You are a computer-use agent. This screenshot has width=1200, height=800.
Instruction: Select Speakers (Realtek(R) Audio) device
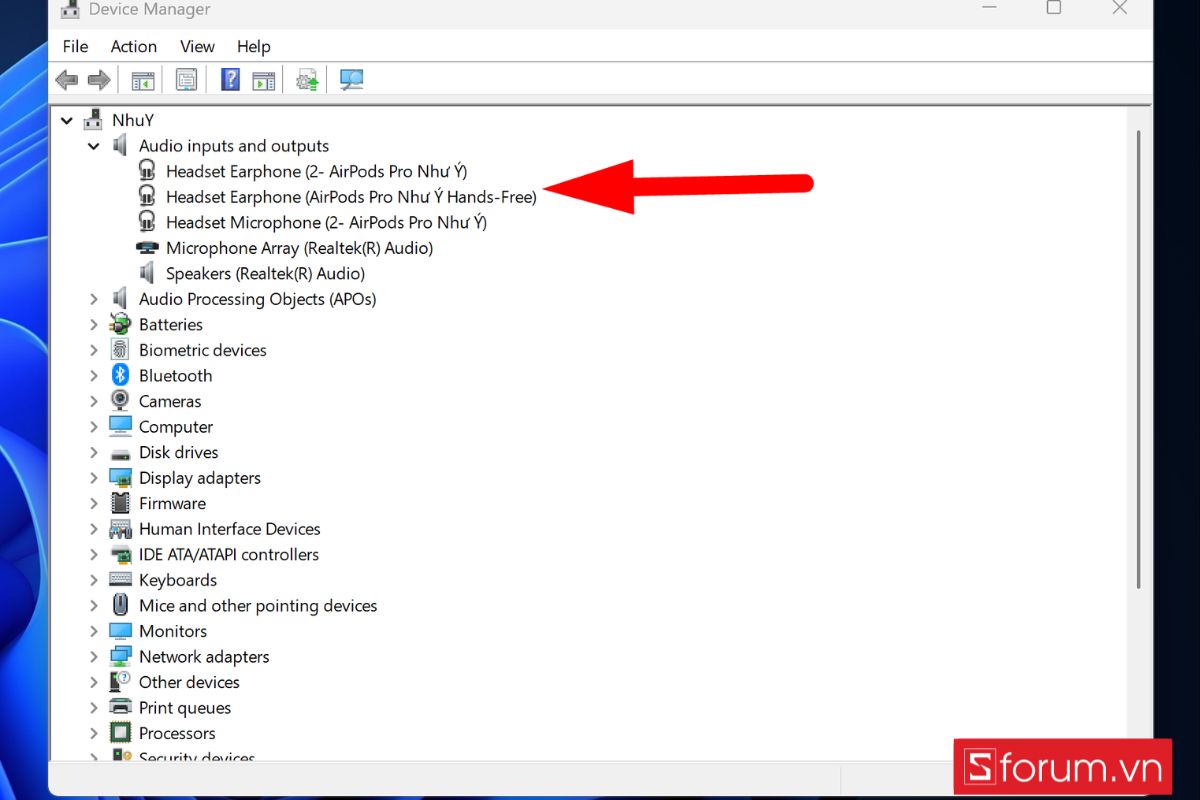pos(265,273)
